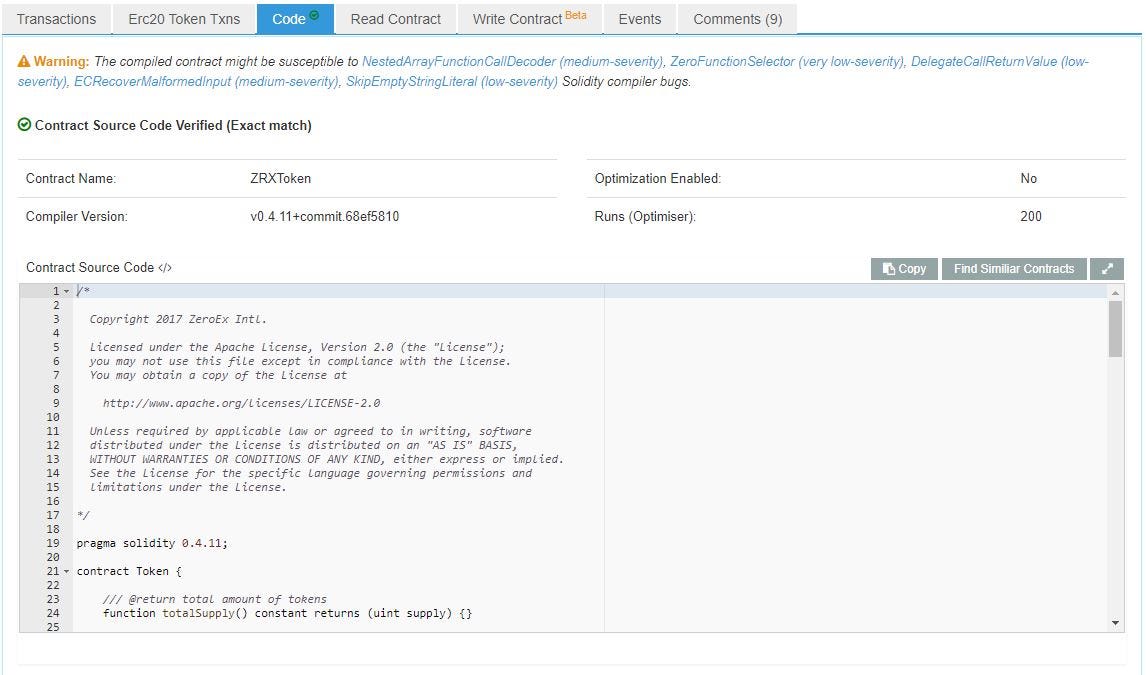Switch to the Transactions tab
This screenshot has width=1146, height=675.
tap(56, 18)
